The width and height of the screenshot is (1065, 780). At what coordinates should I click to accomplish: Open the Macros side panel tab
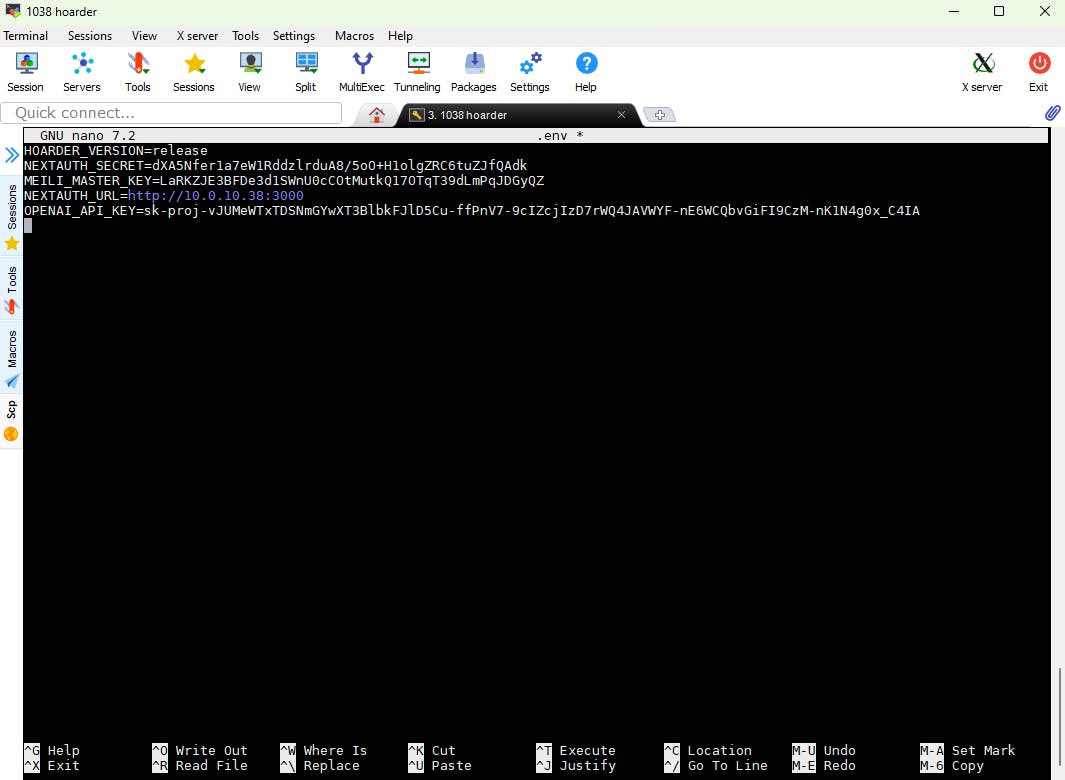(x=12, y=359)
